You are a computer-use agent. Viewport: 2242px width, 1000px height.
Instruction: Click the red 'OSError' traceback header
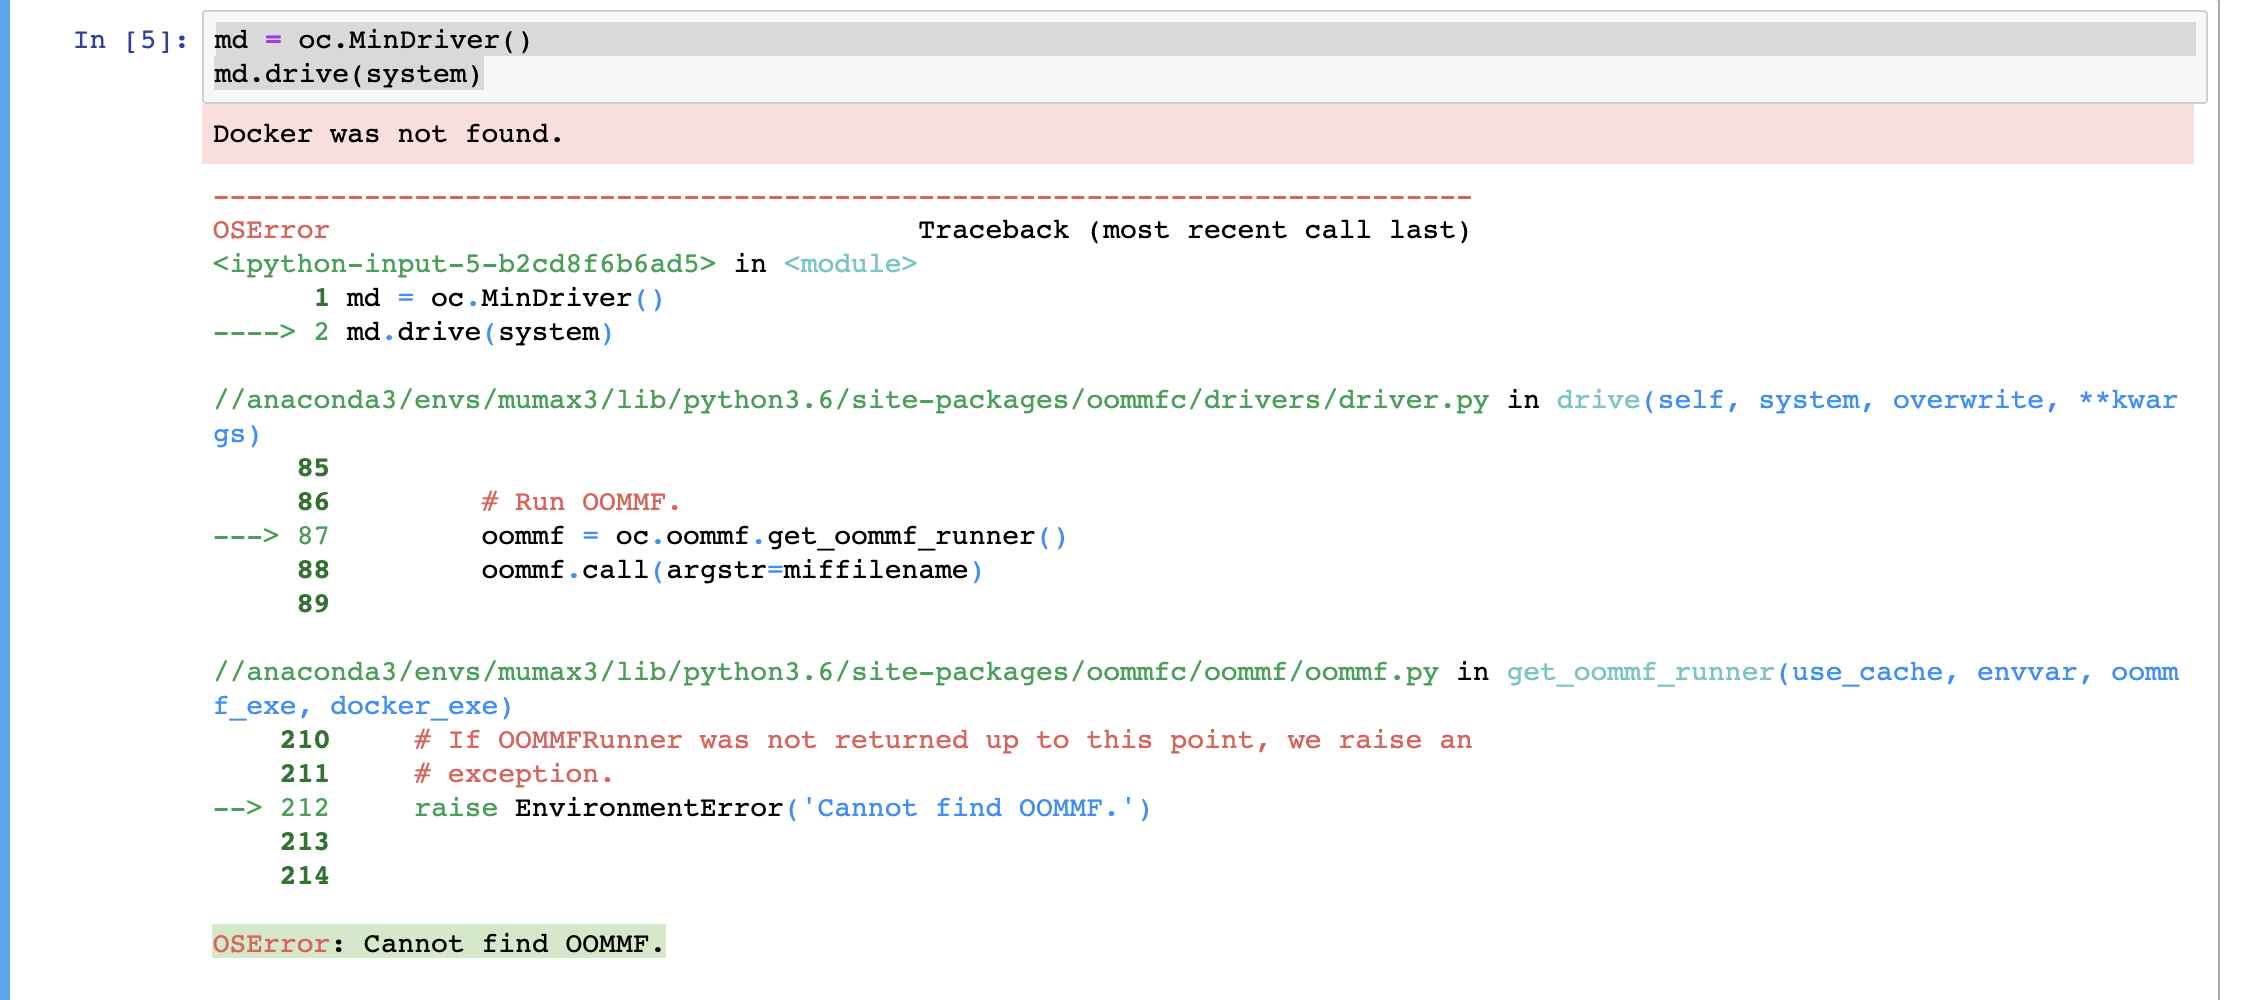(x=271, y=230)
